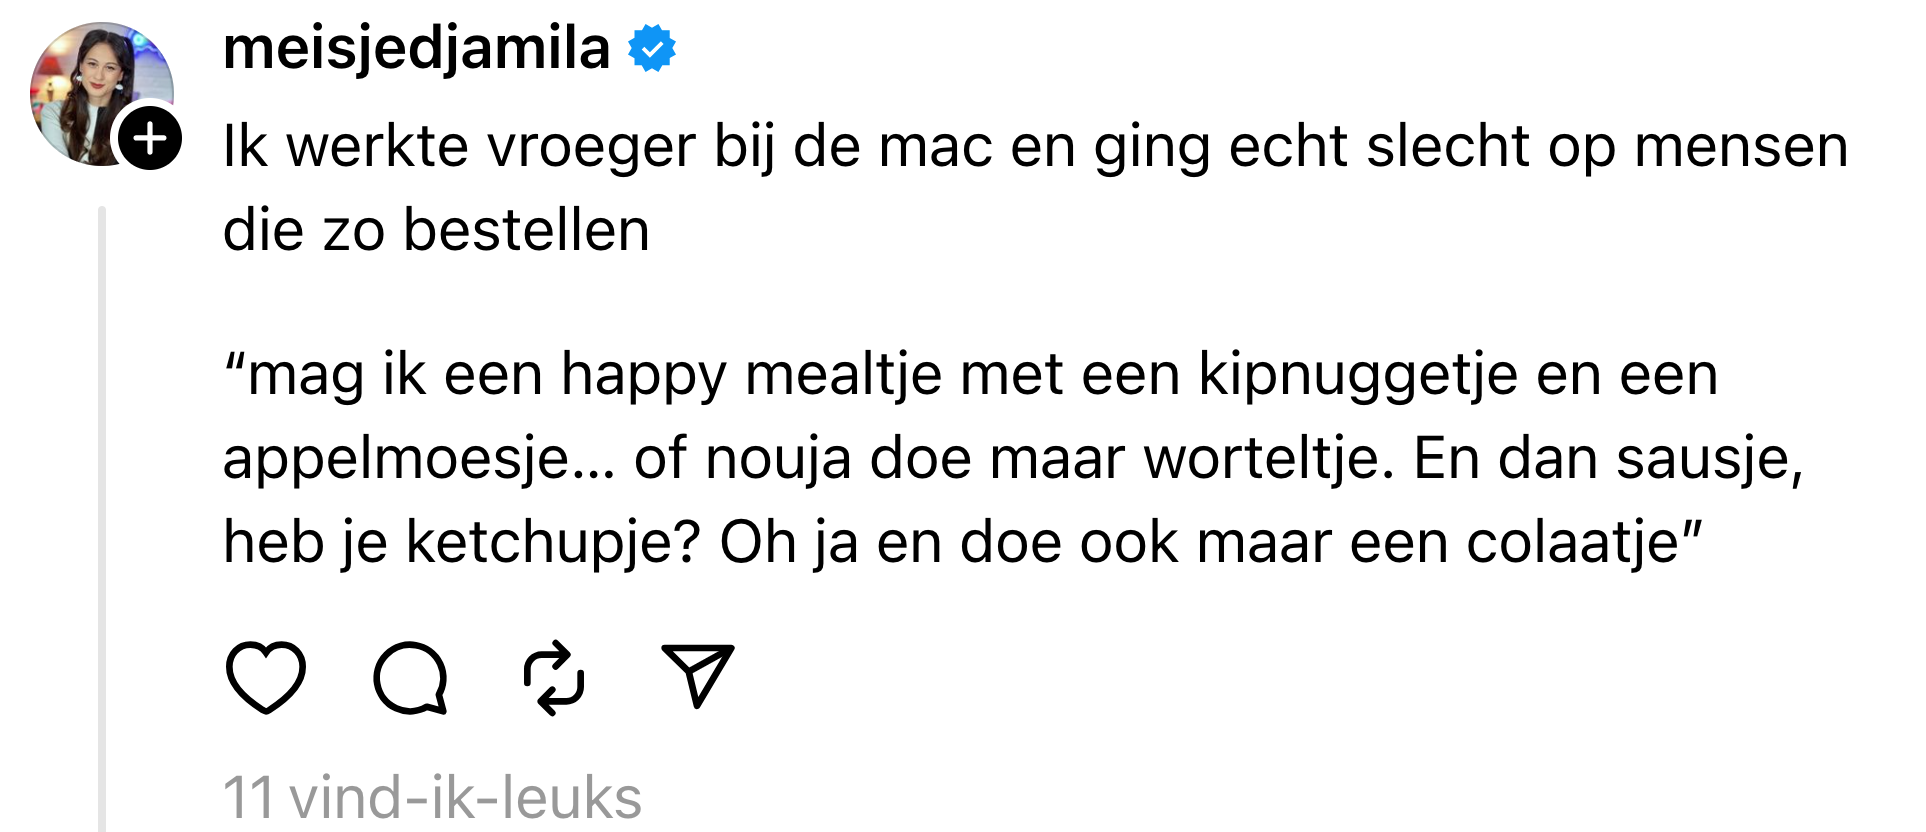Like the post with the heart icon
The image size is (1926, 832).
point(265,677)
